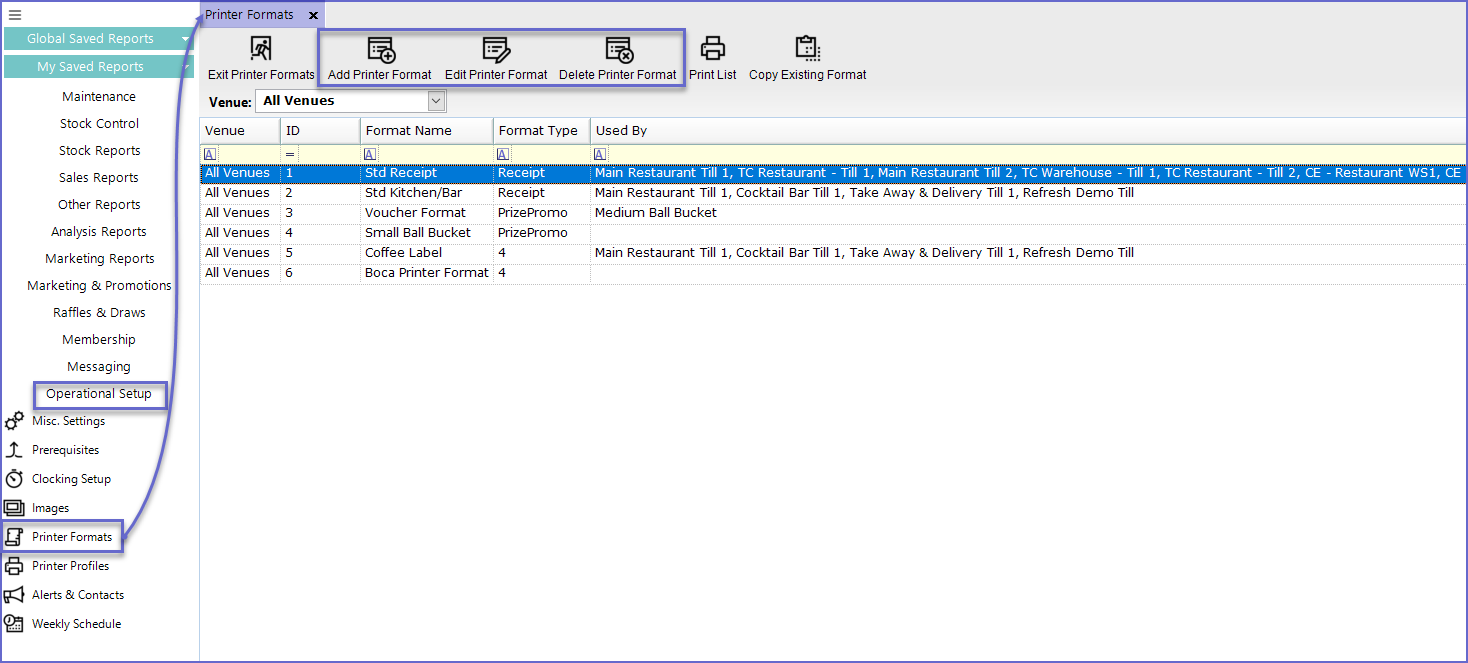1468x663 pixels.
Task: Select the Delete Printer Format icon
Action: tap(618, 51)
